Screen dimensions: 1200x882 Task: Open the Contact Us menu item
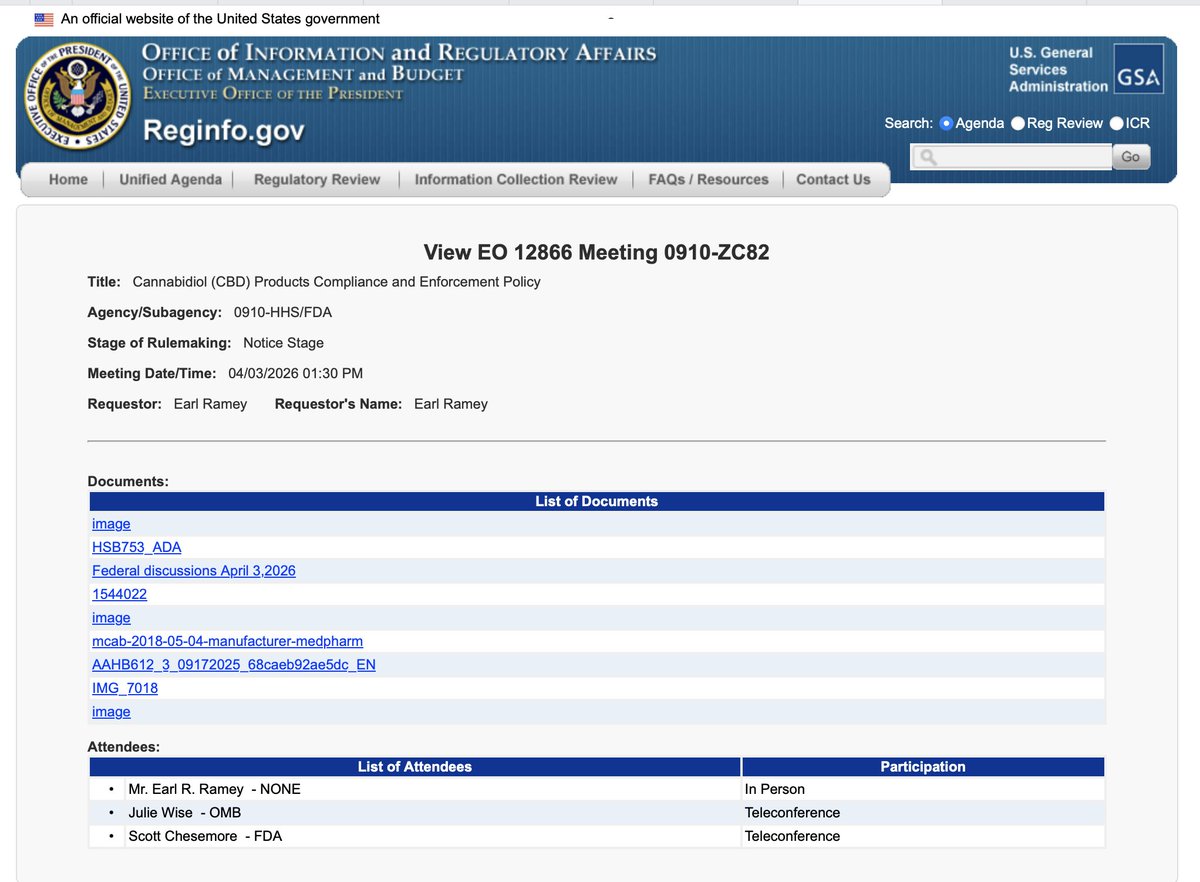[x=833, y=180]
